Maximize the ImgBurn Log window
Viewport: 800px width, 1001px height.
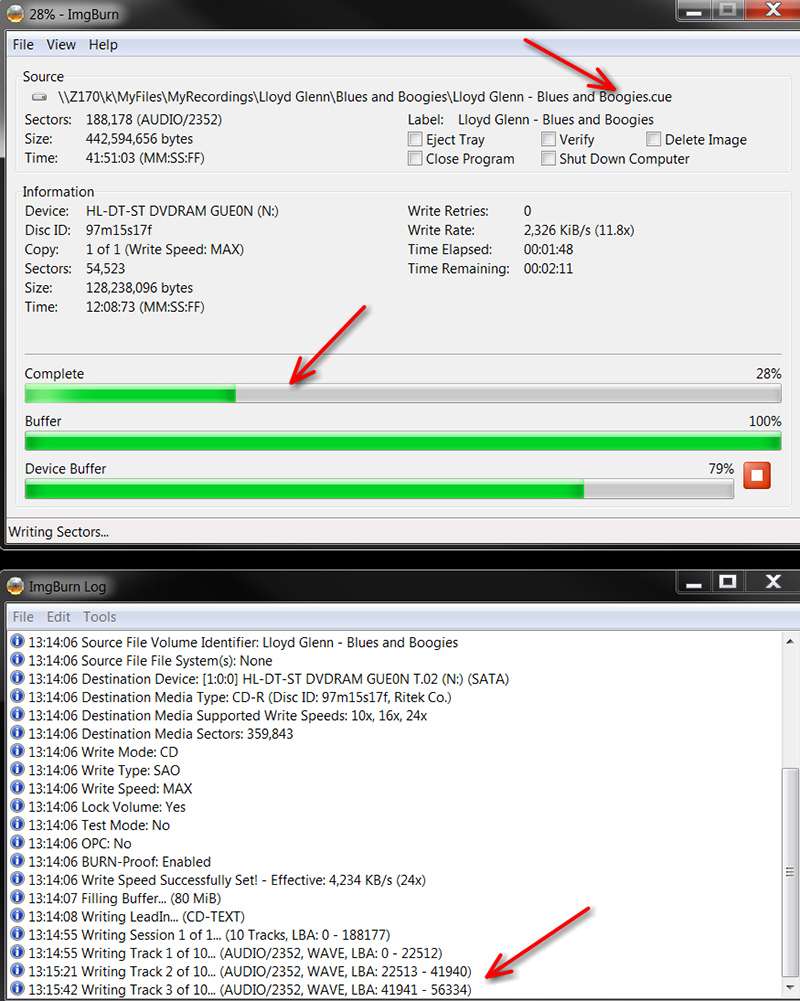pos(727,582)
